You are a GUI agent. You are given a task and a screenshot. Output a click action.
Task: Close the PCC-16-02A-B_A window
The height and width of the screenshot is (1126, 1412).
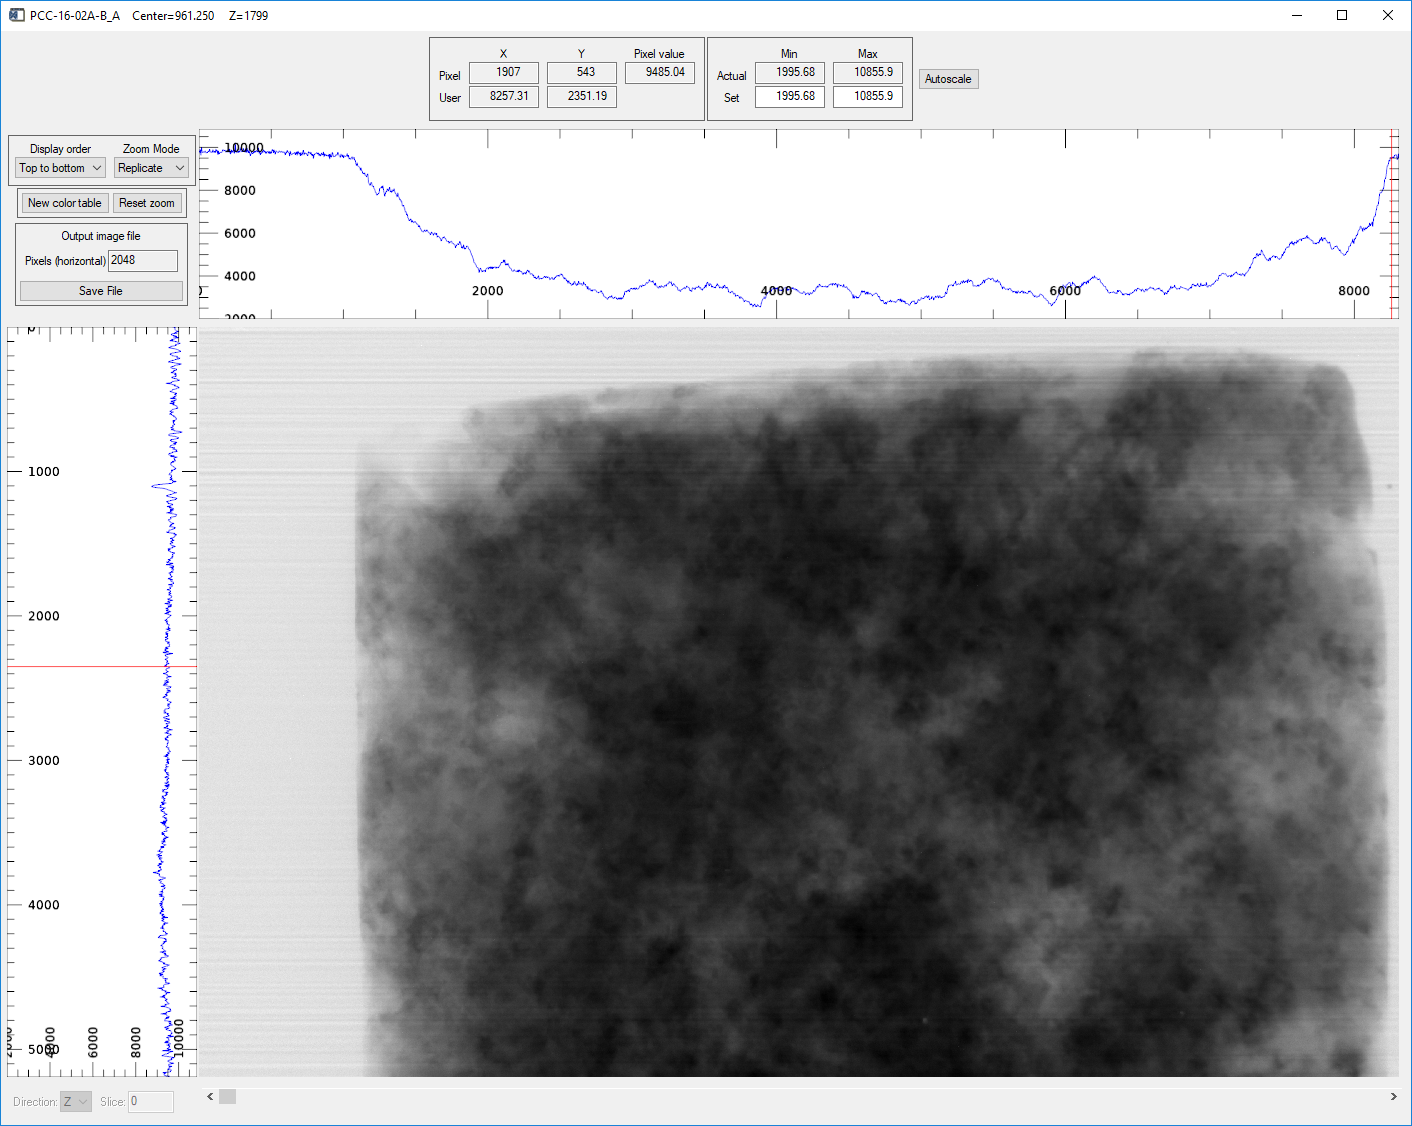pos(1388,15)
